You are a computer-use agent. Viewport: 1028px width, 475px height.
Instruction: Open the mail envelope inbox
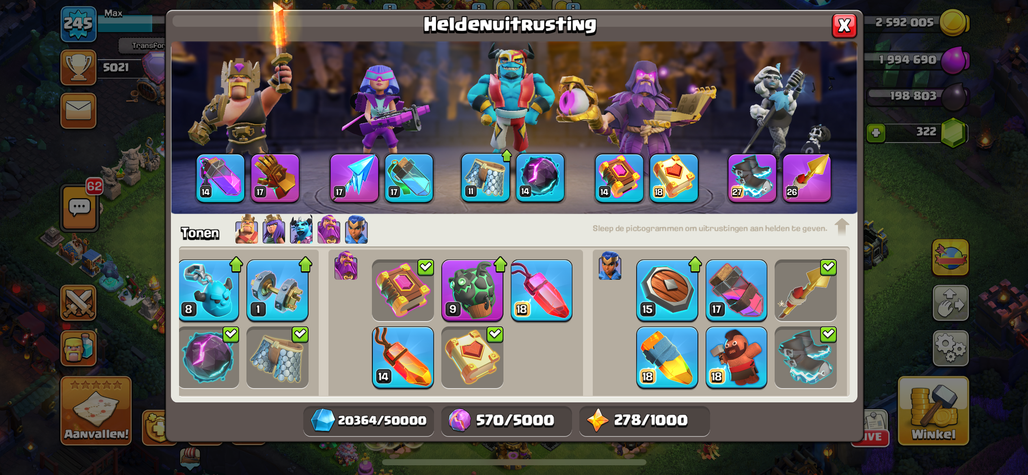(x=79, y=110)
